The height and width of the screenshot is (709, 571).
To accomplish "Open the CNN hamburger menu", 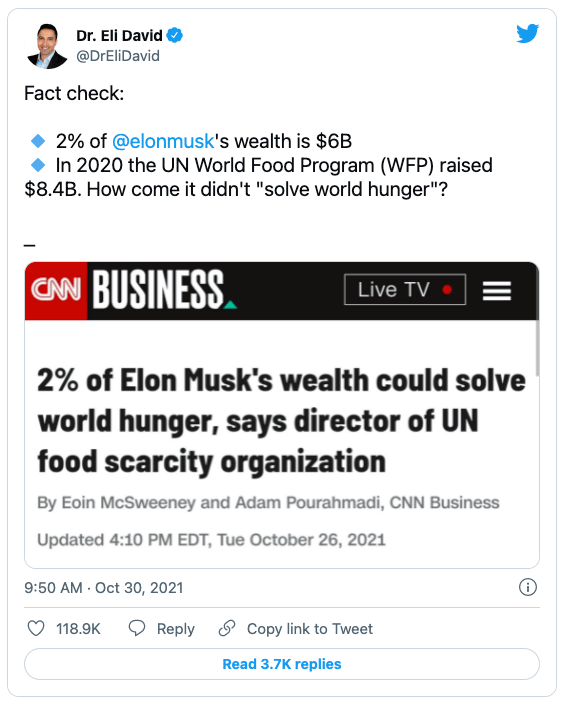I will click(497, 290).
